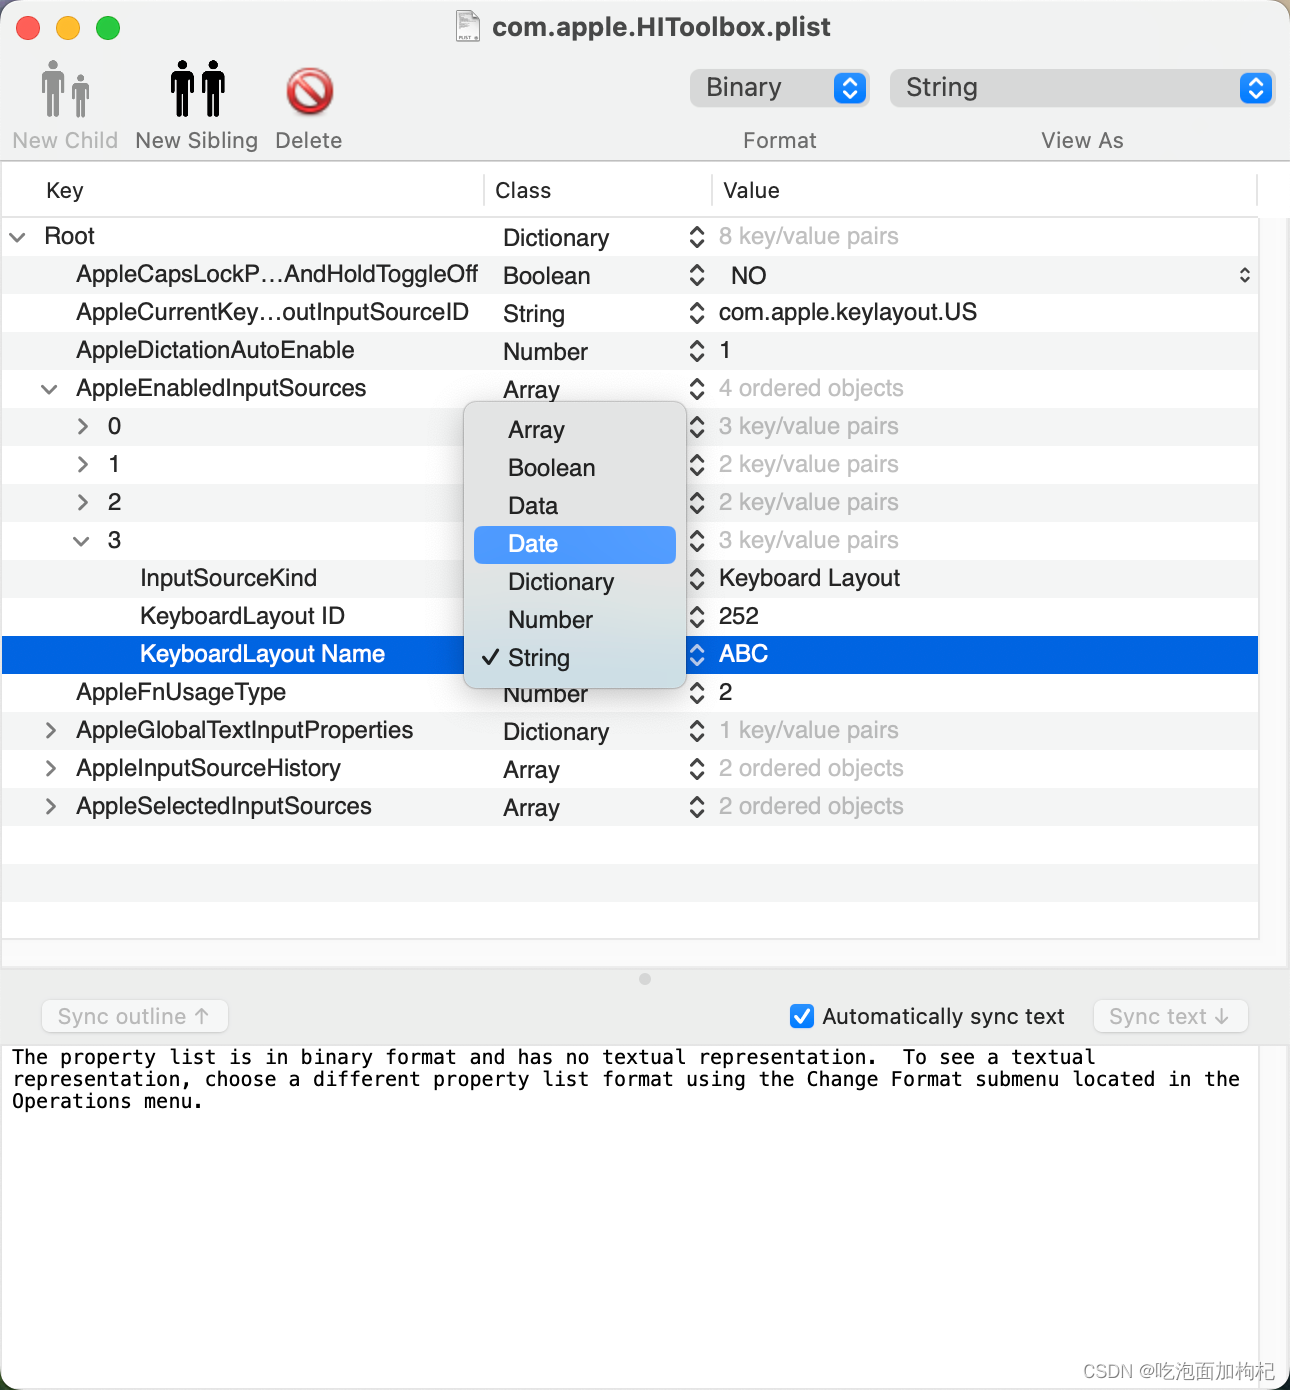This screenshot has width=1290, height=1390.
Task: Open class stepper for KeyboardLayout Name row
Action: pos(697,655)
